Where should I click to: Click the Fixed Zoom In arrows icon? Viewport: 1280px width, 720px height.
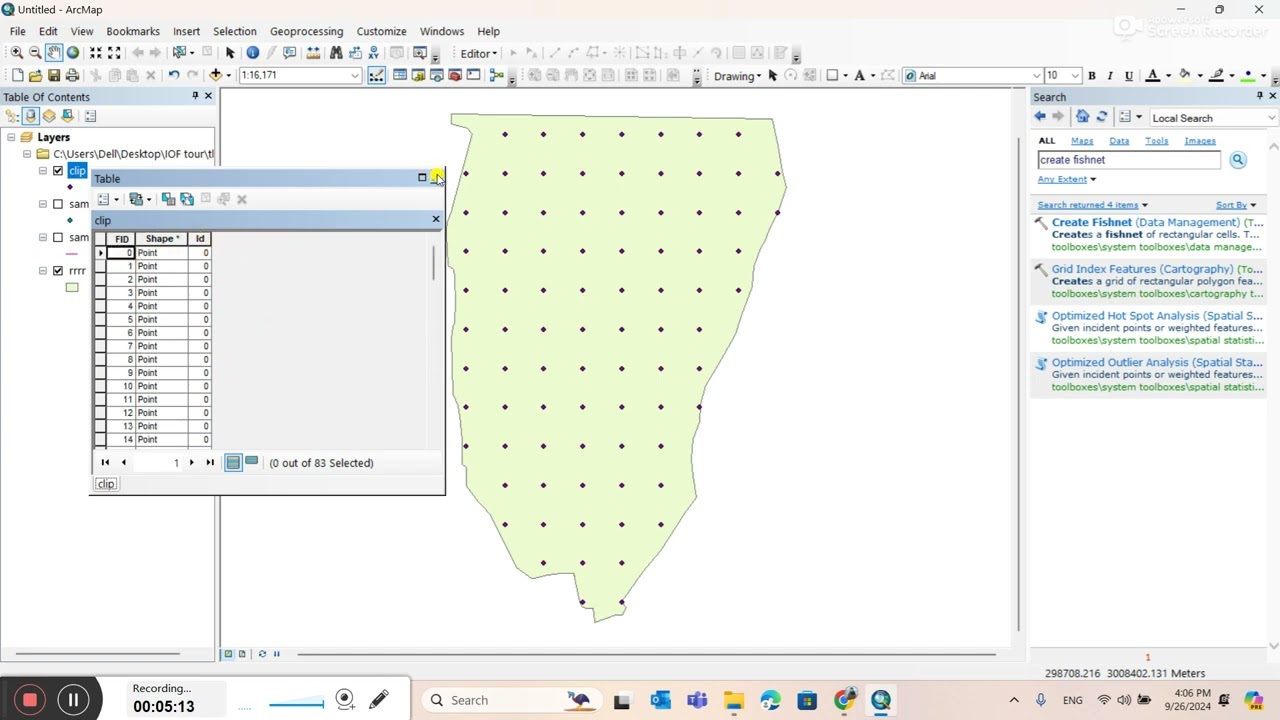96,53
